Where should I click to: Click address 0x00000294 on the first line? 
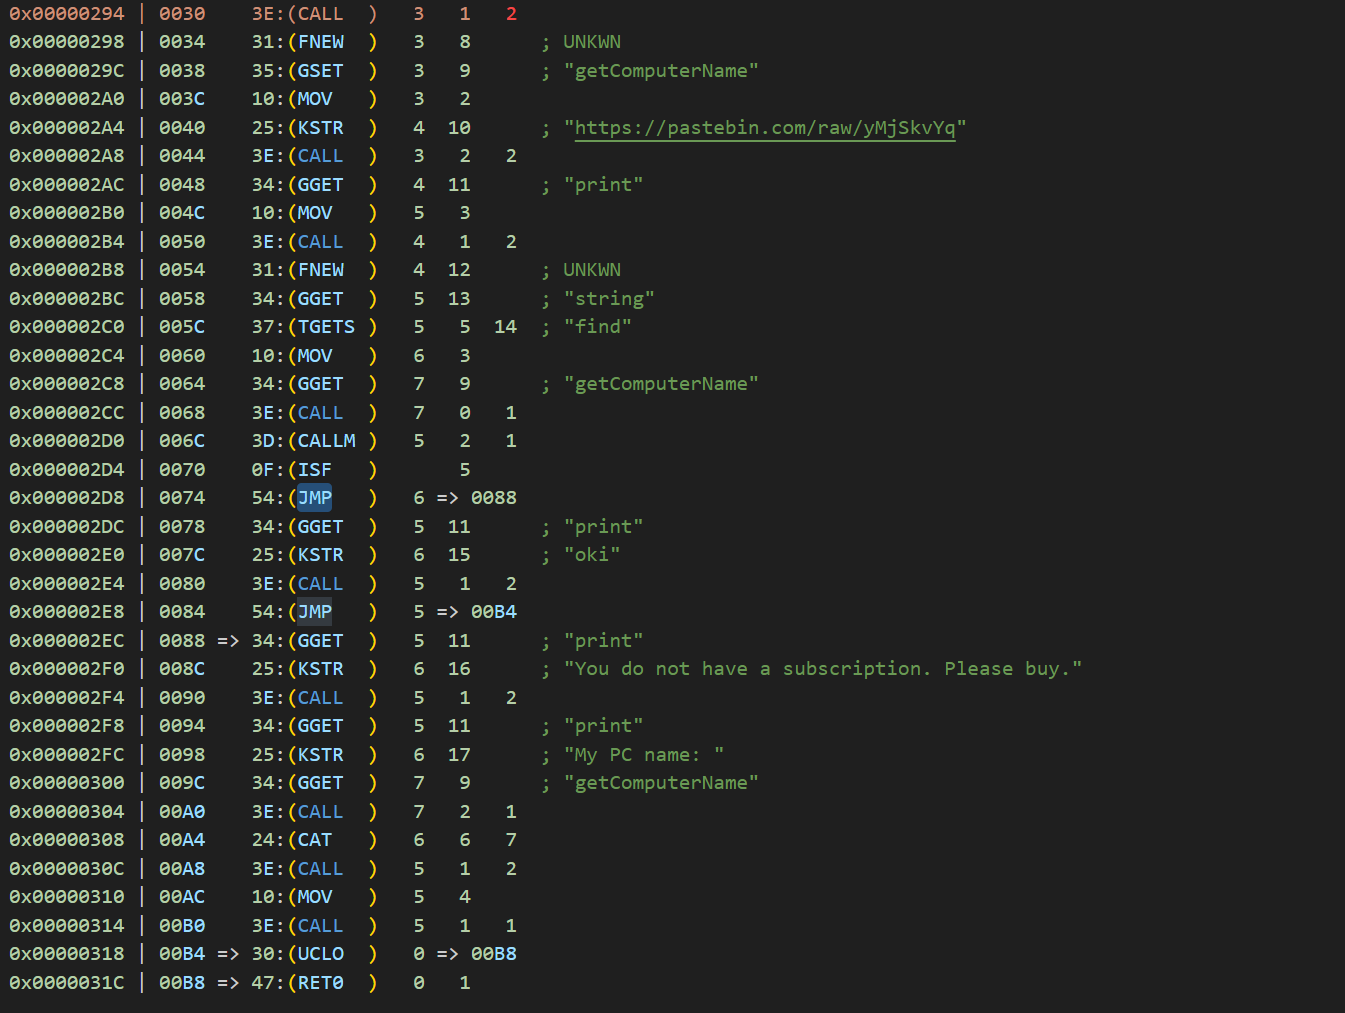(x=67, y=14)
